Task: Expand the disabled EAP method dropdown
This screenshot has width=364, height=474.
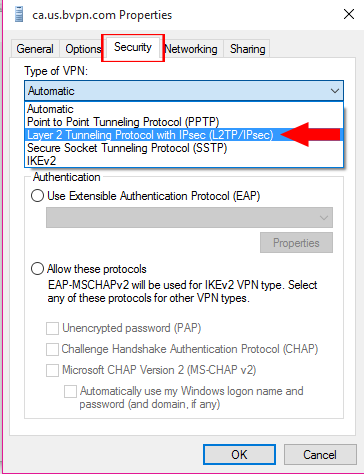Action: click(x=189, y=218)
